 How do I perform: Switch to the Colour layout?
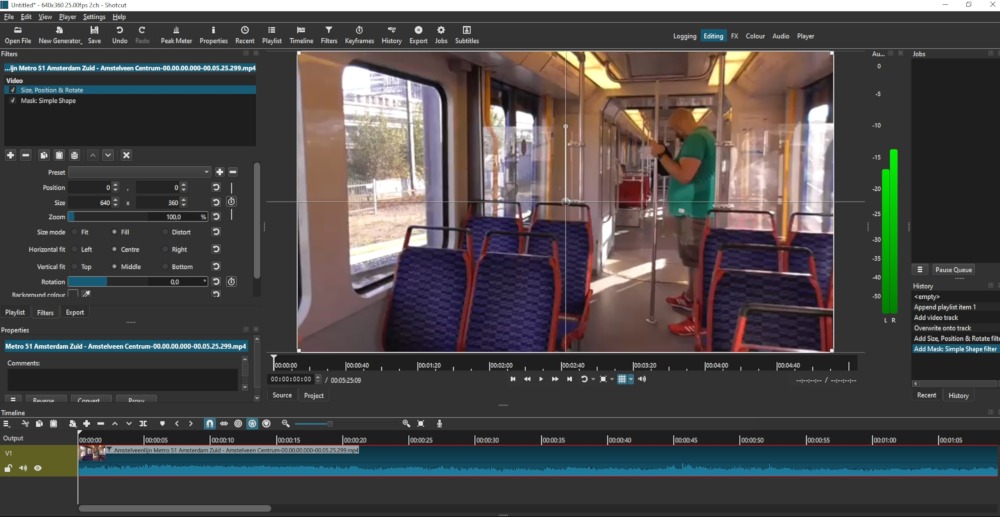click(755, 36)
